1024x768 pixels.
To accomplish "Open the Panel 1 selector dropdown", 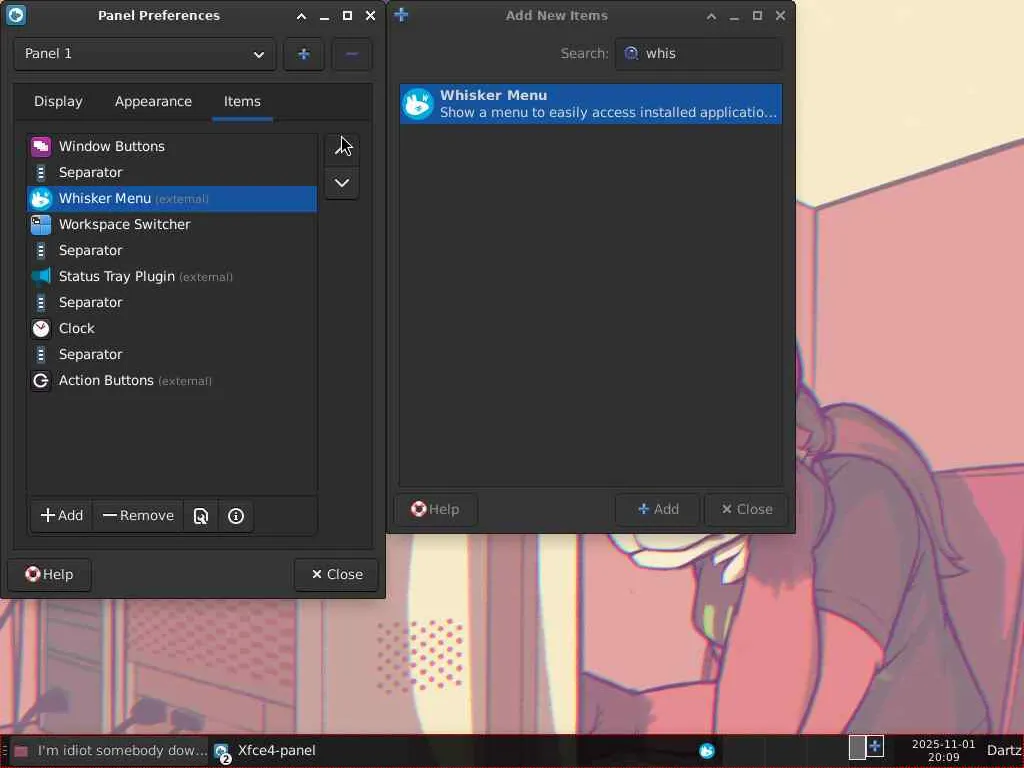I will pyautogui.click(x=144, y=54).
